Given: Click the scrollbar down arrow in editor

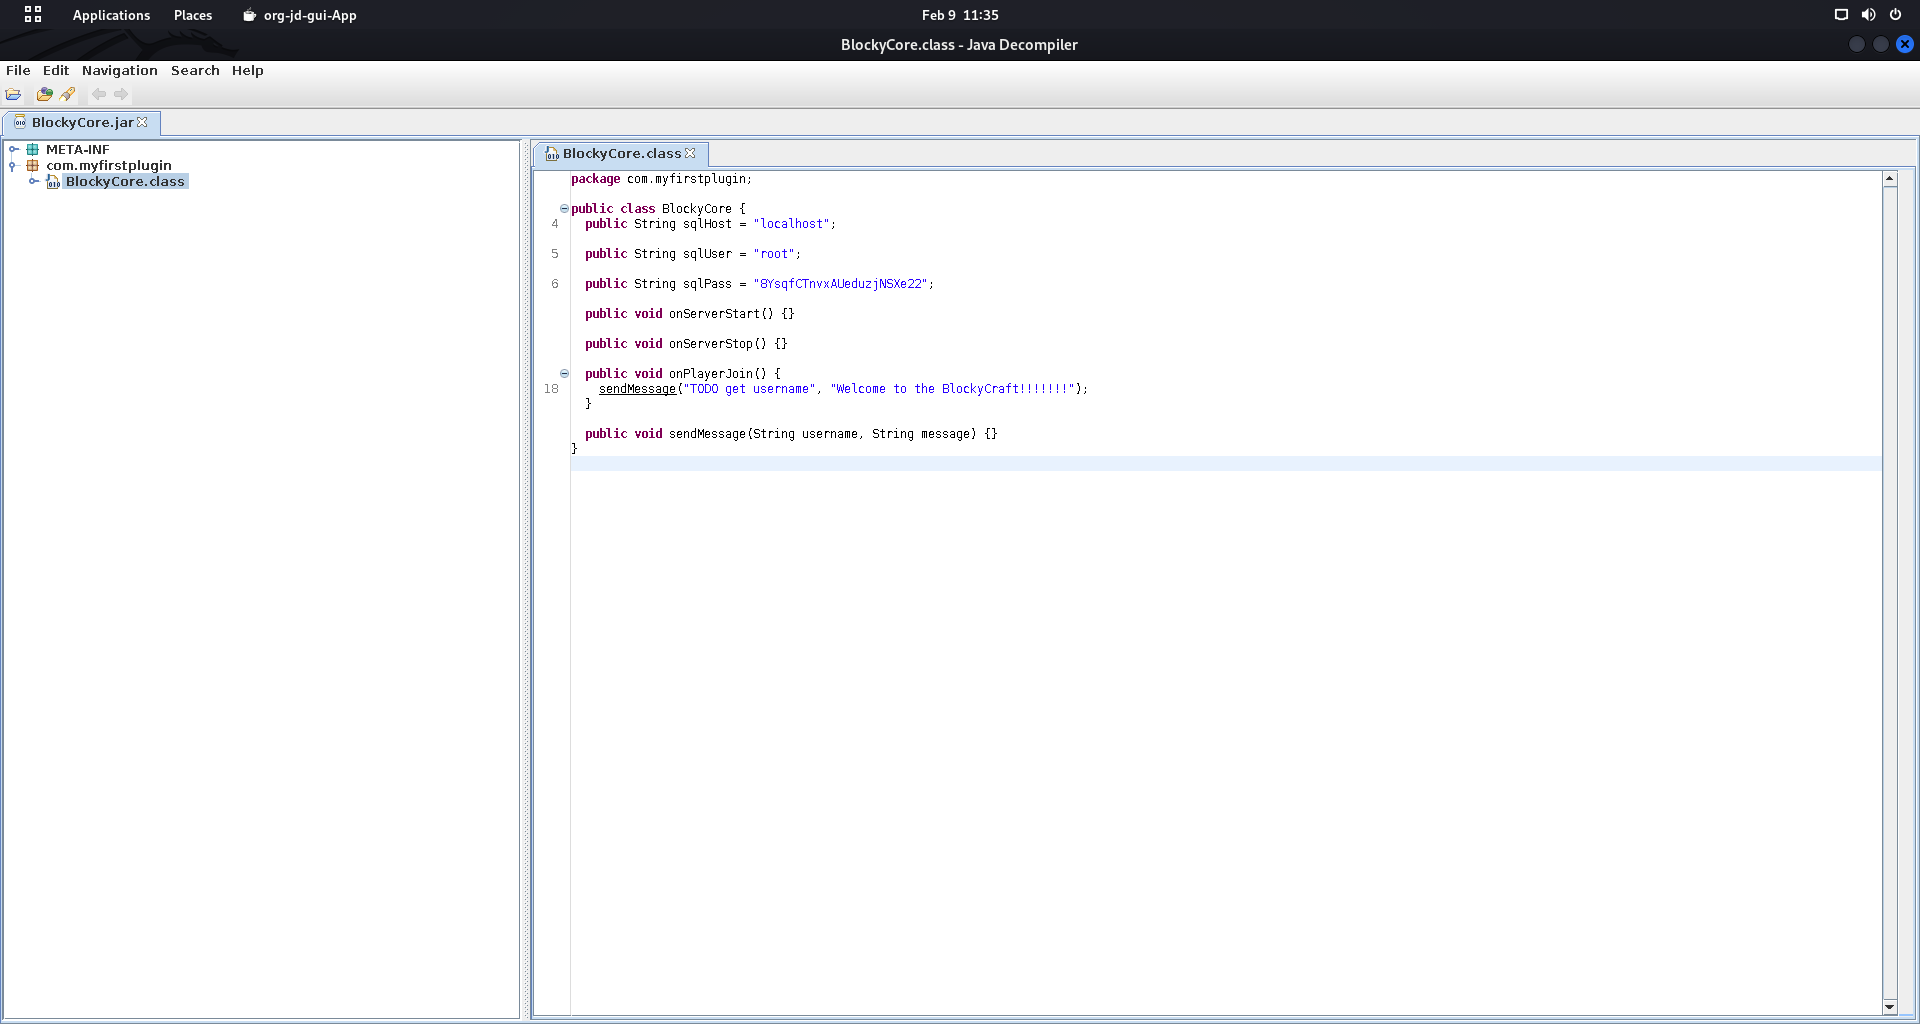Looking at the screenshot, I should pyautogui.click(x=1889, y=1007).
